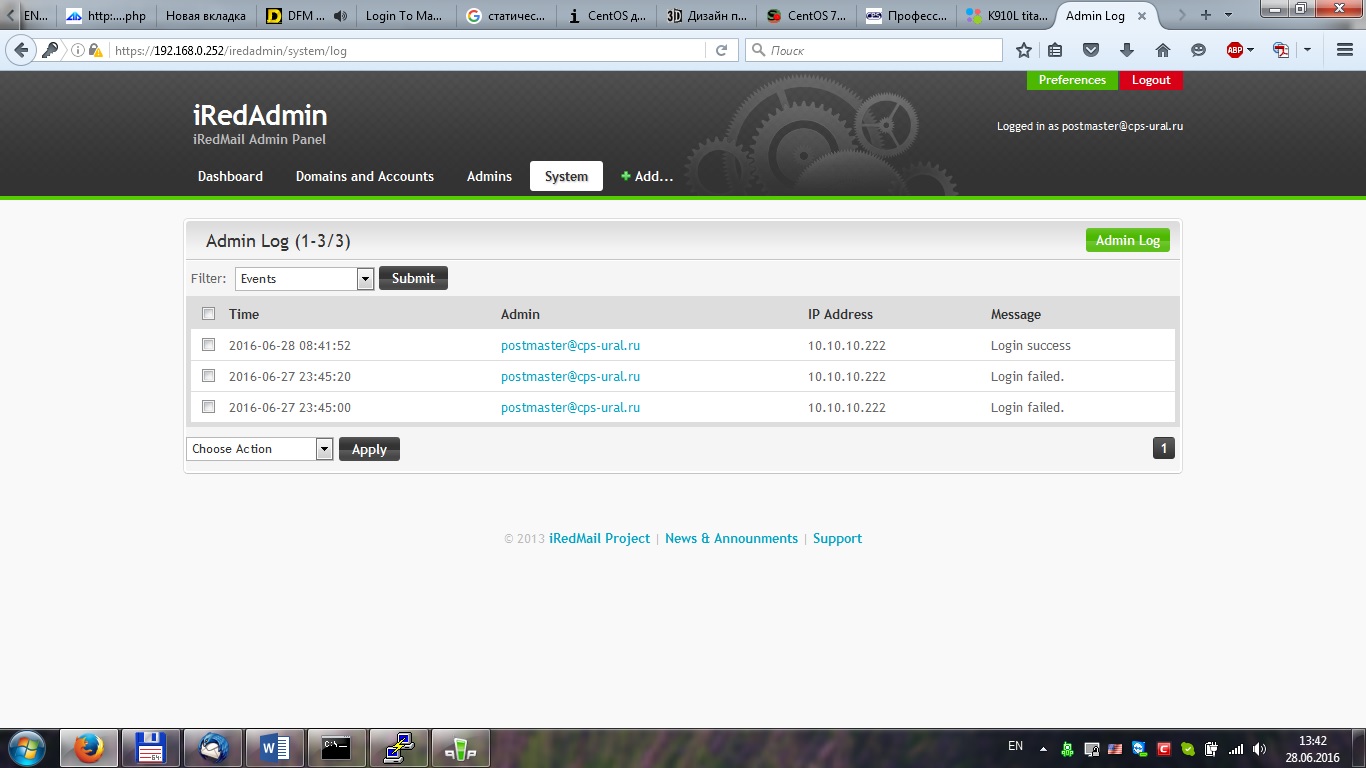Open Microsoft Word from the taskbar

pos(275,748)
